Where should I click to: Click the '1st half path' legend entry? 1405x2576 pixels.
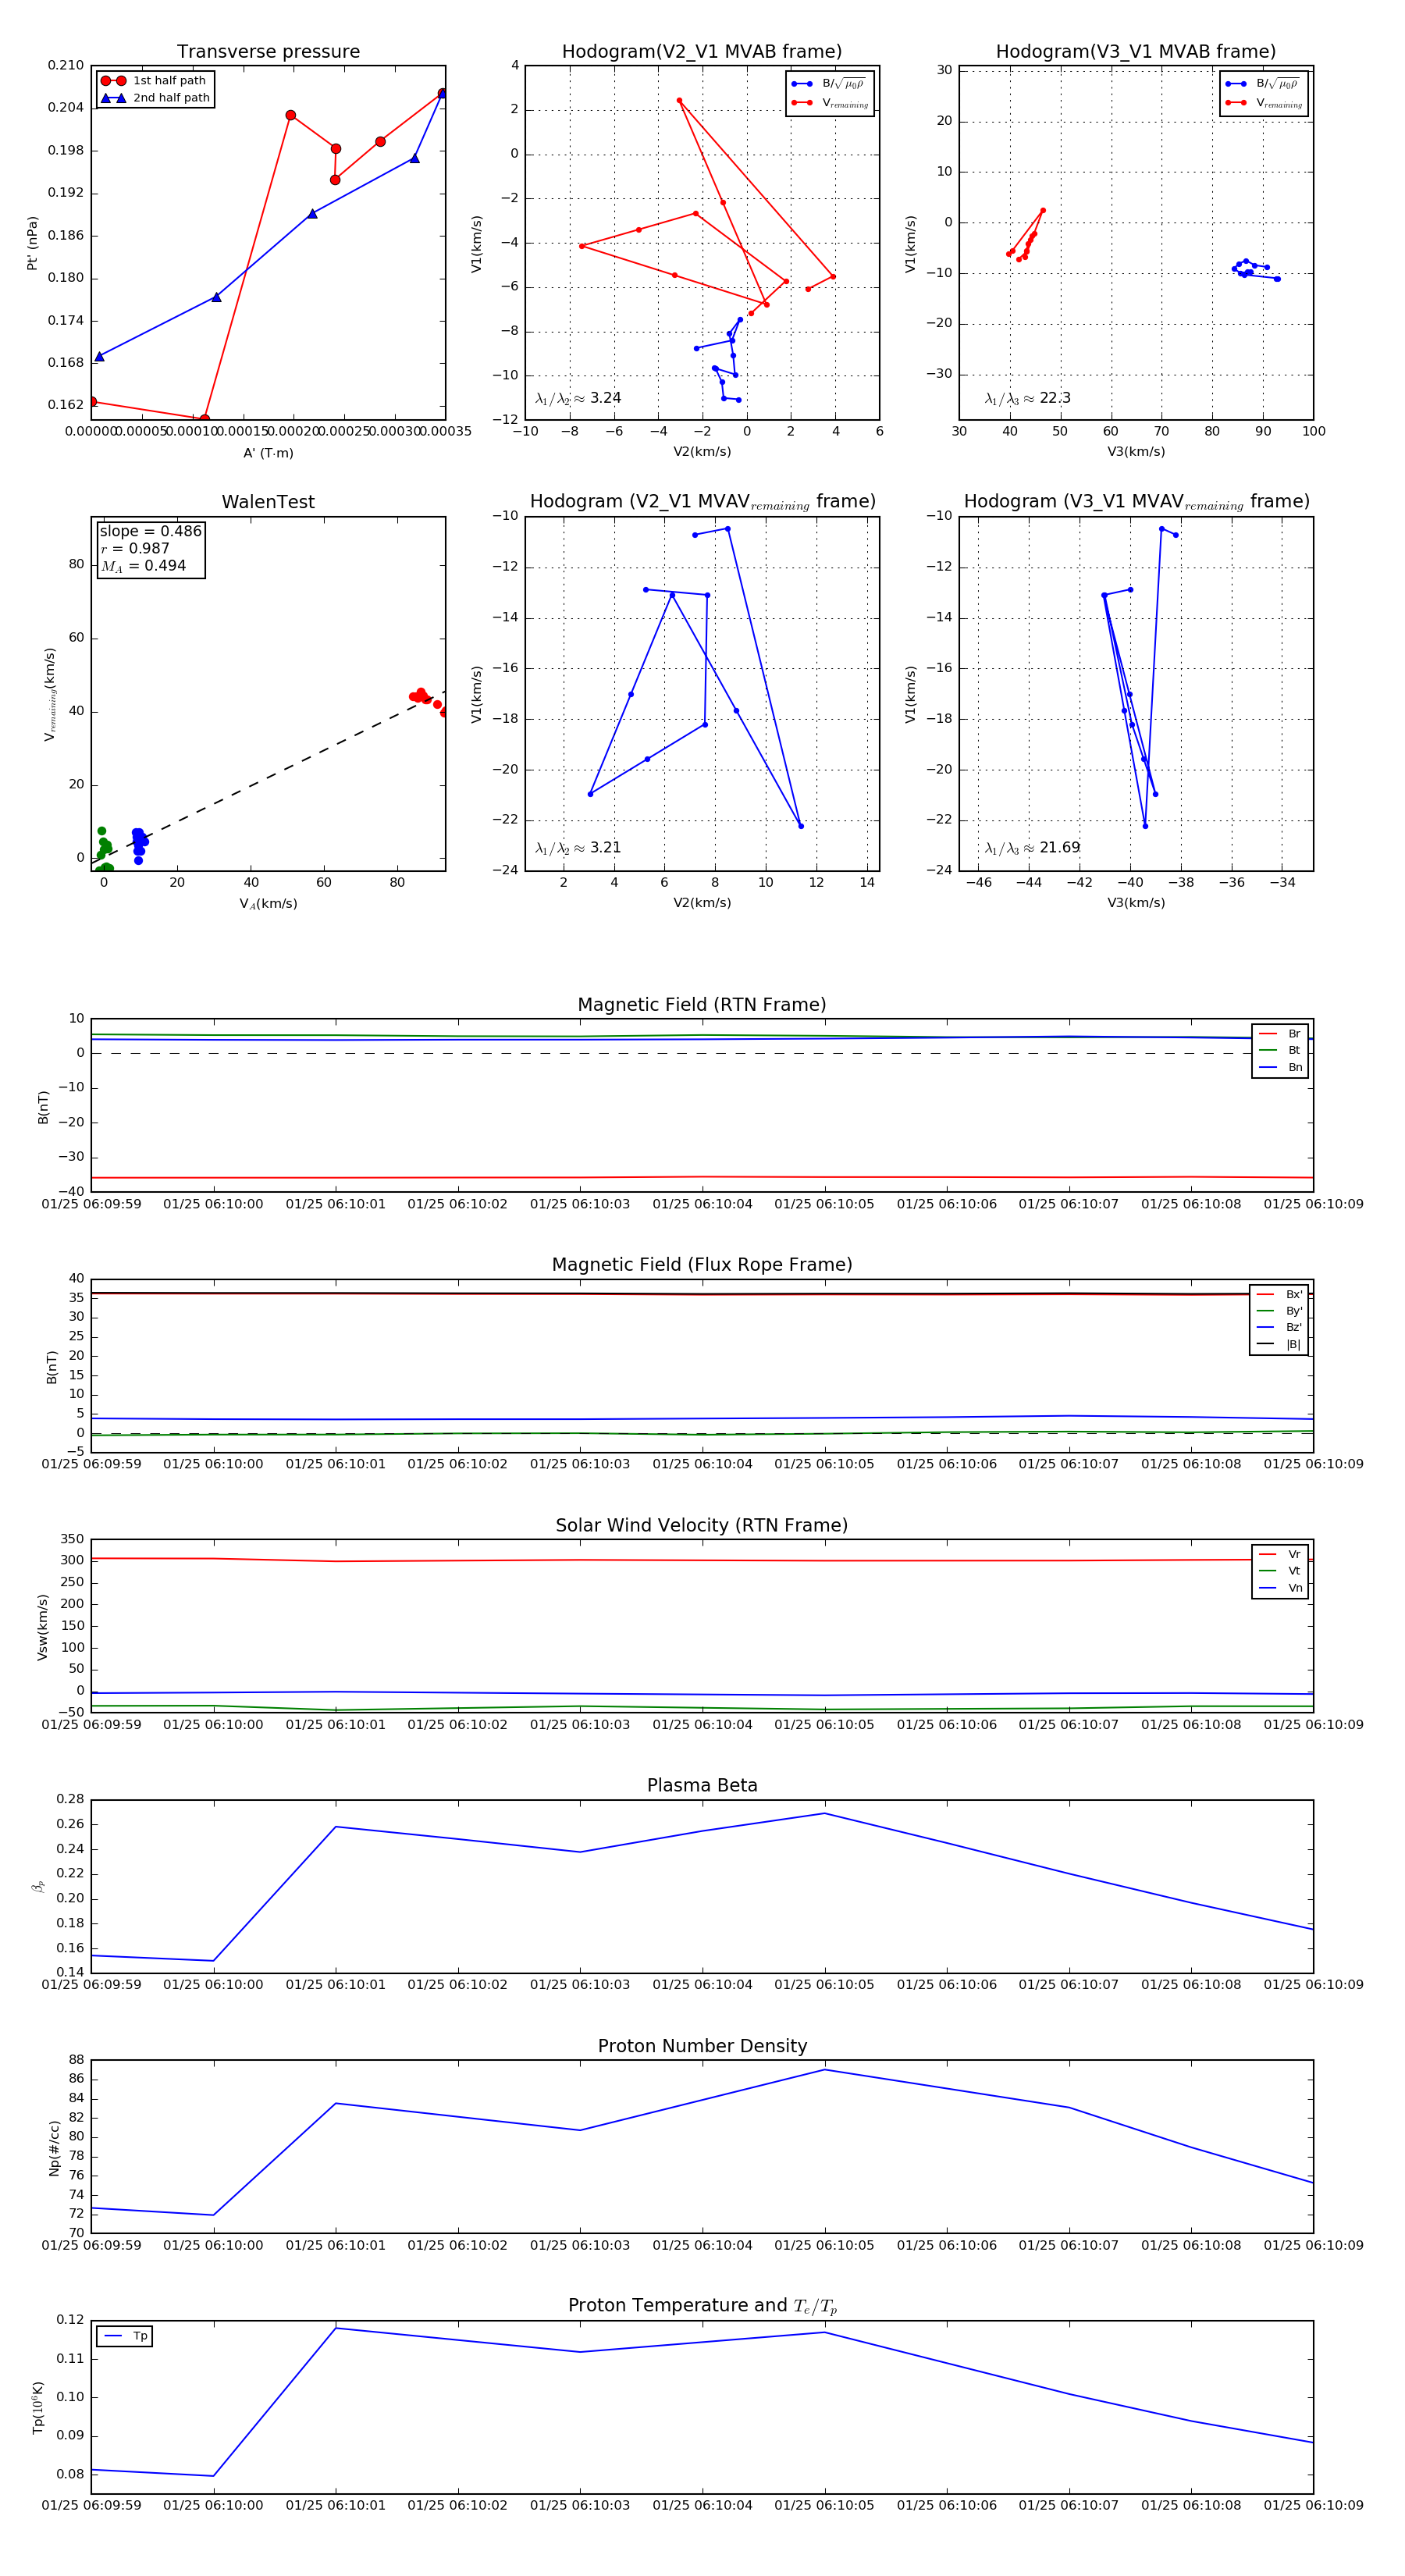click(x=154, y=81)
